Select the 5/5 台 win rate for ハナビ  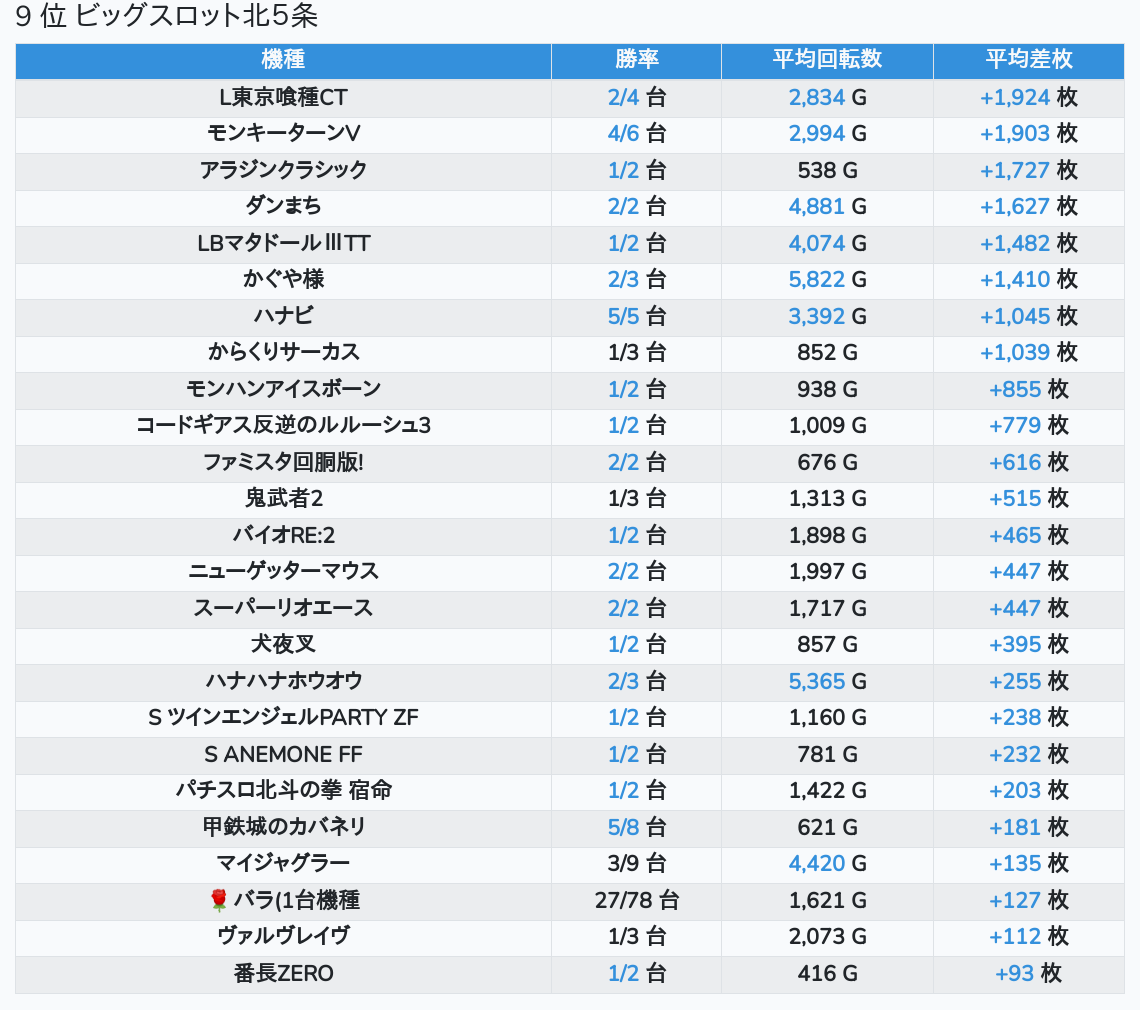(x=637, y=316)
